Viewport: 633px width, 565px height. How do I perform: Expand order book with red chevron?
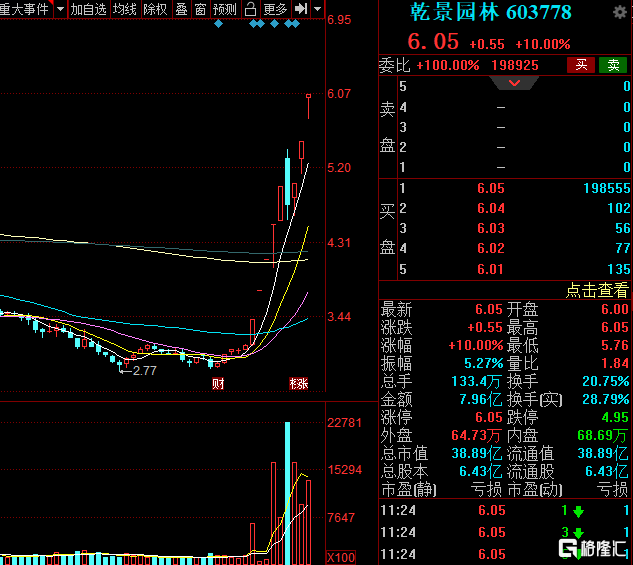(x=514, y=83)
